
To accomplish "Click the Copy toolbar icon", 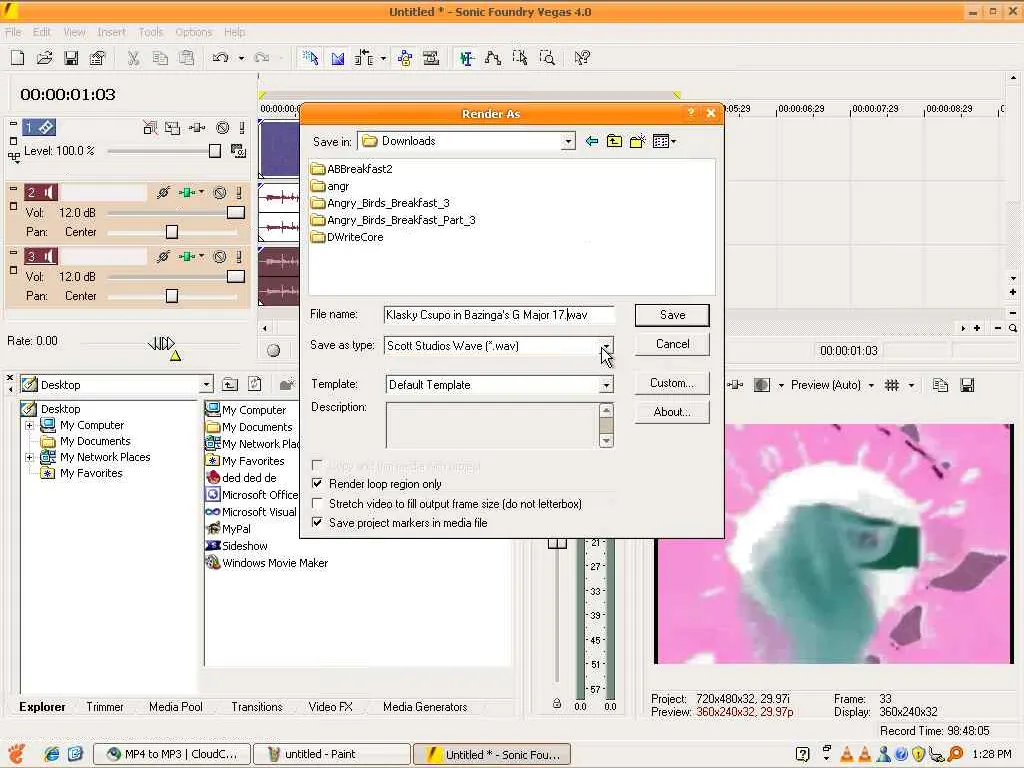I will pos(160,58).
